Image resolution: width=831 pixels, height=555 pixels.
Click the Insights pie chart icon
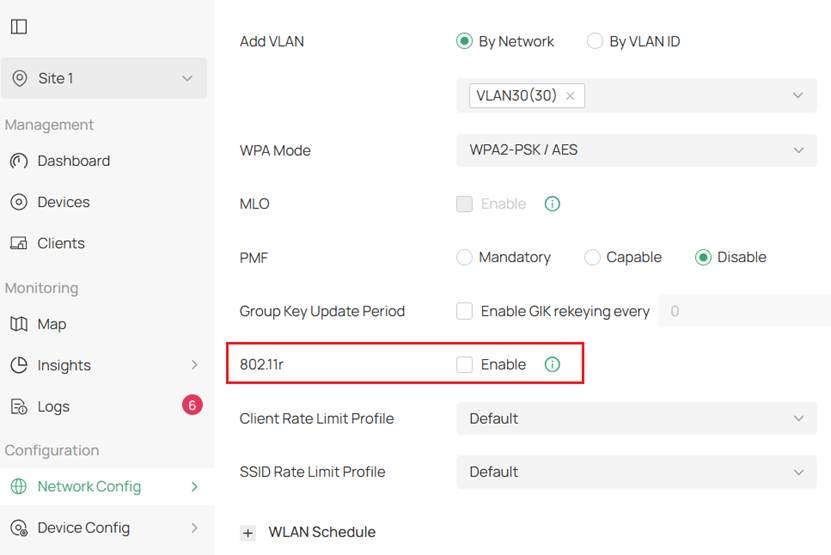[19, 365]
